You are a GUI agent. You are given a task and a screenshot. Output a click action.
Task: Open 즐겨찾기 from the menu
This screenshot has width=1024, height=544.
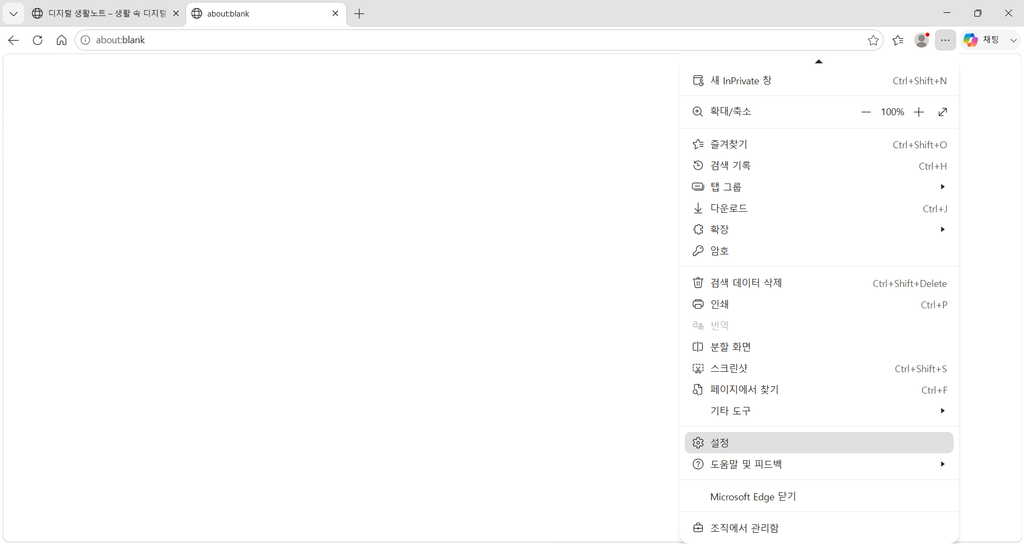click(819, 144)
